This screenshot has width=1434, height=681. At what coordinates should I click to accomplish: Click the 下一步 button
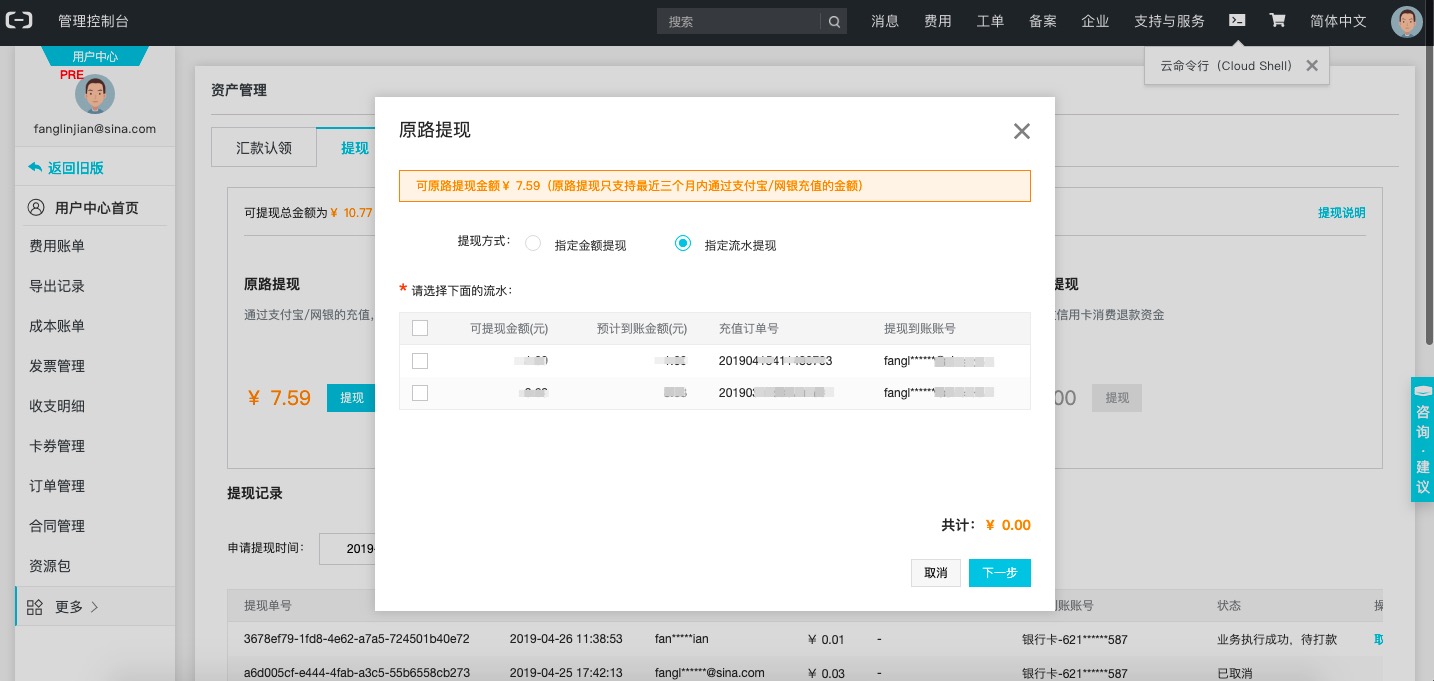(1000, 573)
